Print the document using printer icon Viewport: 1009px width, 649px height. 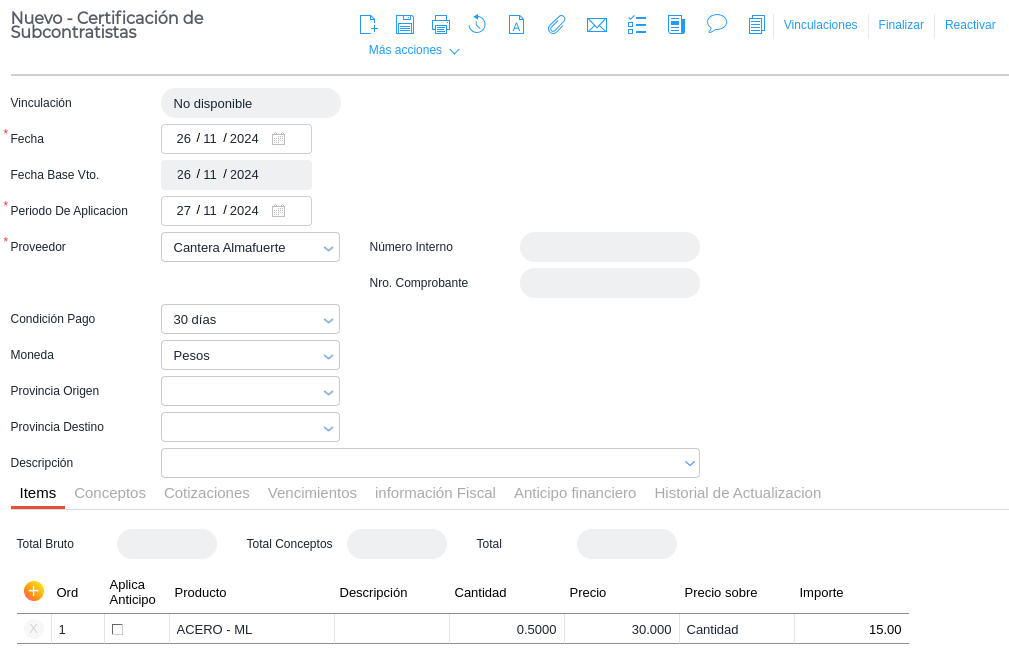coord(440,25)
